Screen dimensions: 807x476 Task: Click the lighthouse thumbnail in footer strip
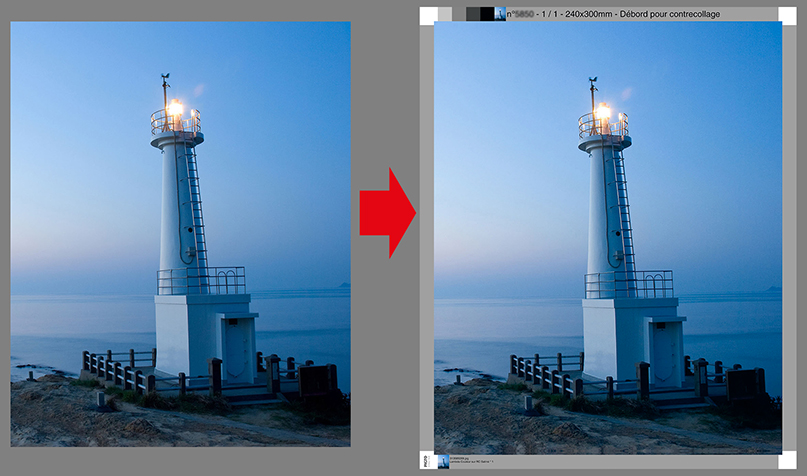point(443,462)
